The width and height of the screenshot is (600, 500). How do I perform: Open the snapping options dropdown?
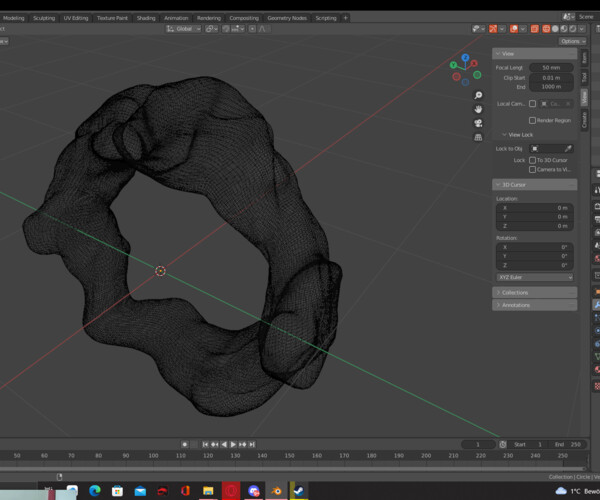tap(238, 29)
